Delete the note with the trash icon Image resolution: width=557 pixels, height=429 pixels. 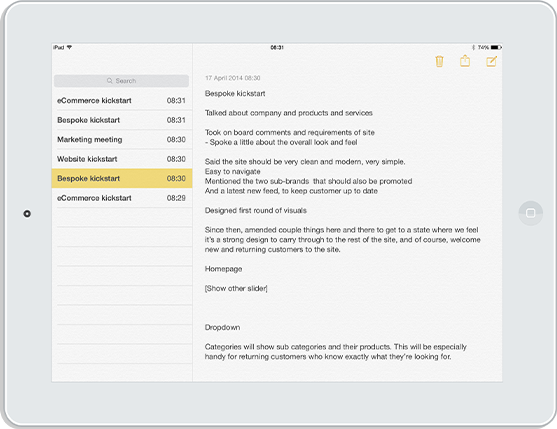click(439, 61)
